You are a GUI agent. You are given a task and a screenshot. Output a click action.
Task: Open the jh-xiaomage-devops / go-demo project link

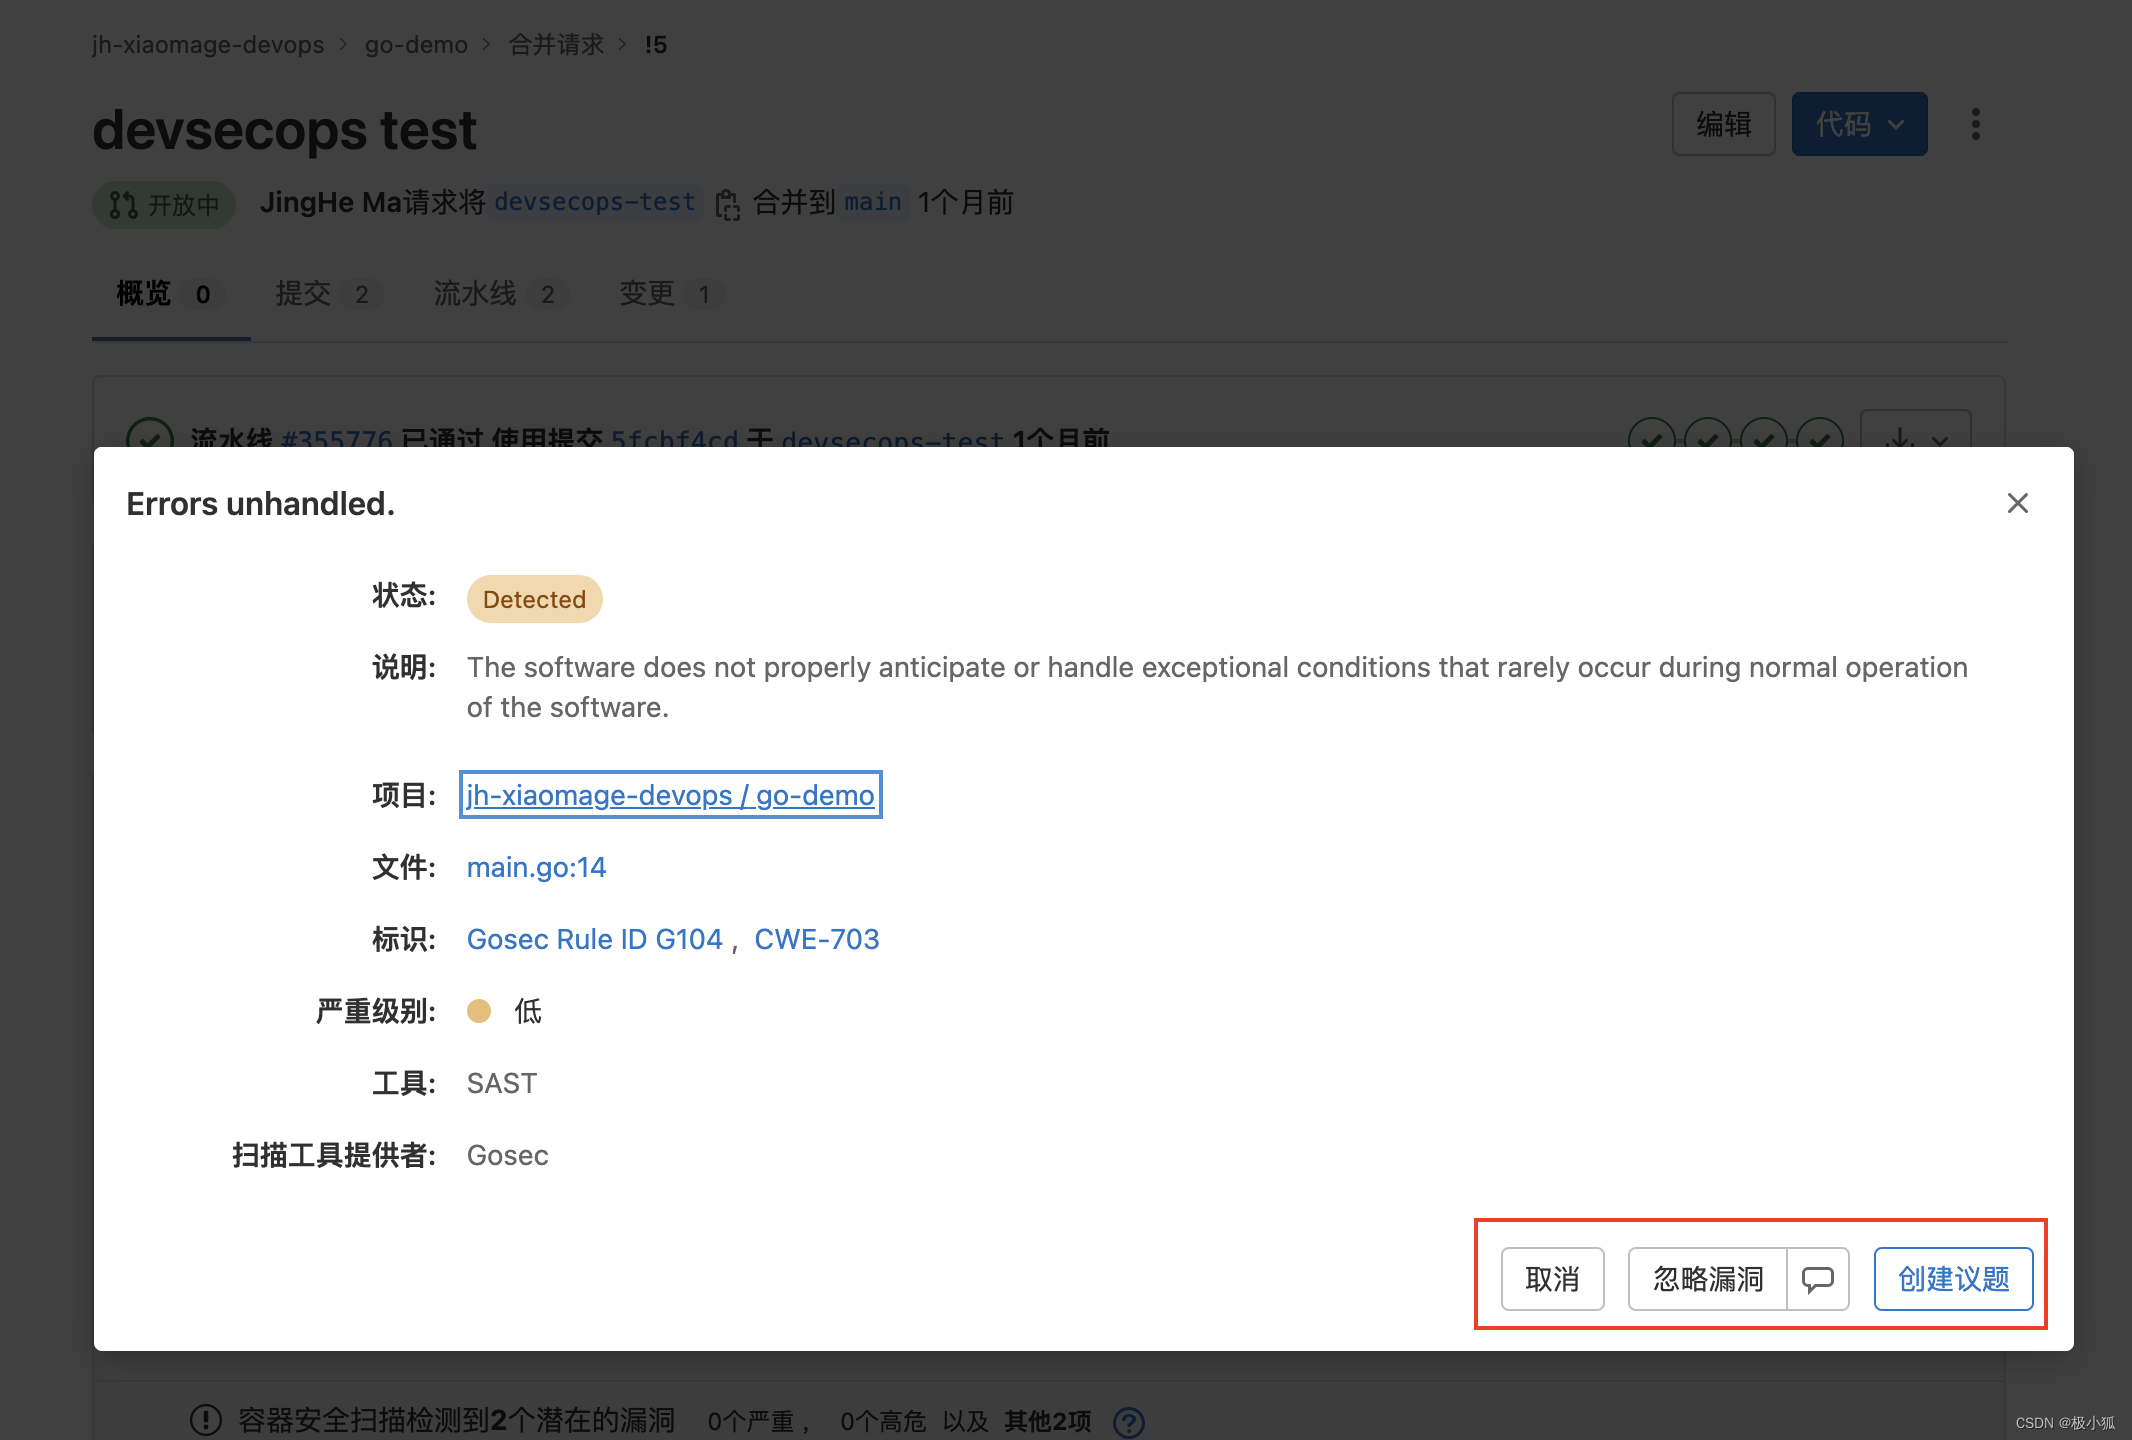pos(671,795)
